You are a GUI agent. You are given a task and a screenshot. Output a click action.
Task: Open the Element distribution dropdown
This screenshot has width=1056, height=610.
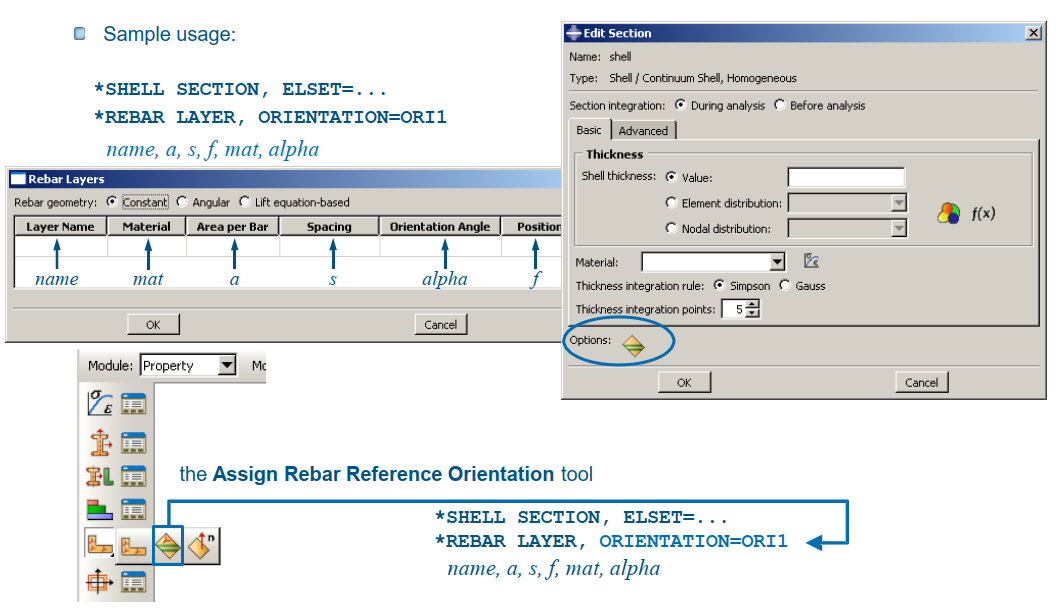point(897,203)
